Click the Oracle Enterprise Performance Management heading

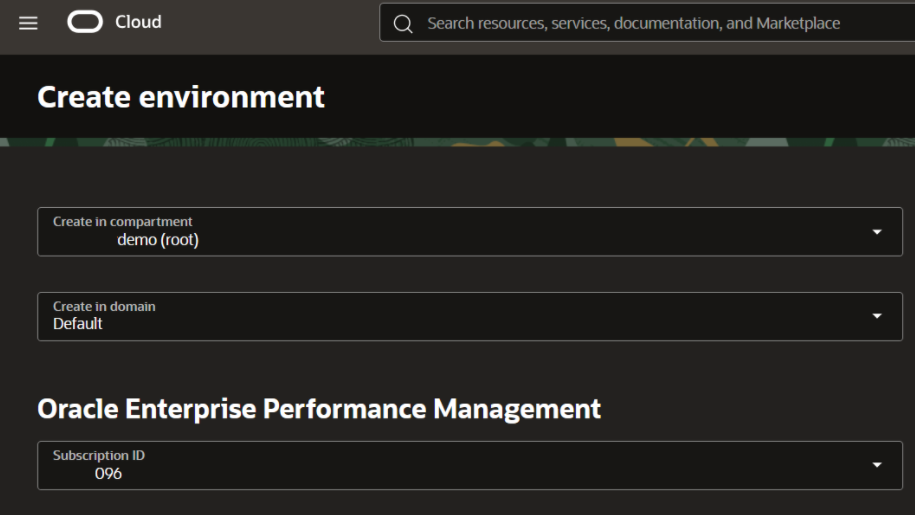319,408
